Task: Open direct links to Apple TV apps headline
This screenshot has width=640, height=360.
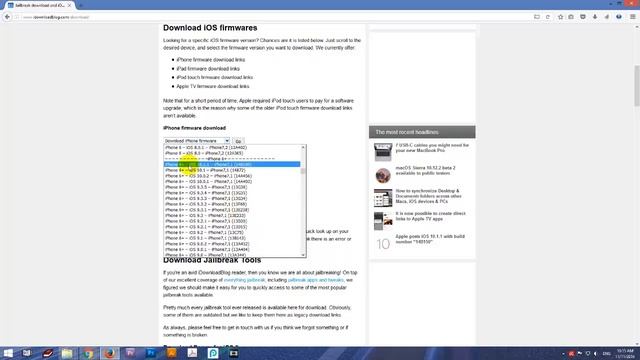Action: (430, 216)
